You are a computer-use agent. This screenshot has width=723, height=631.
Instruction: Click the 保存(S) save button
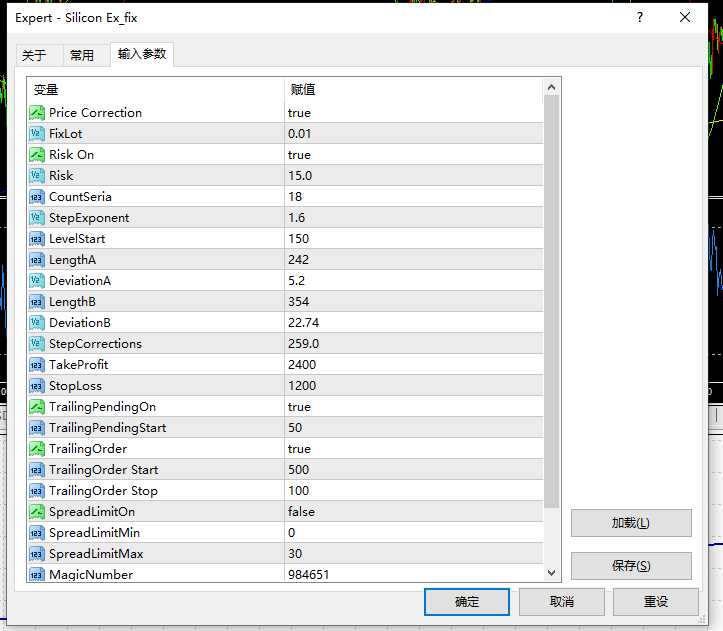point(631,566)
